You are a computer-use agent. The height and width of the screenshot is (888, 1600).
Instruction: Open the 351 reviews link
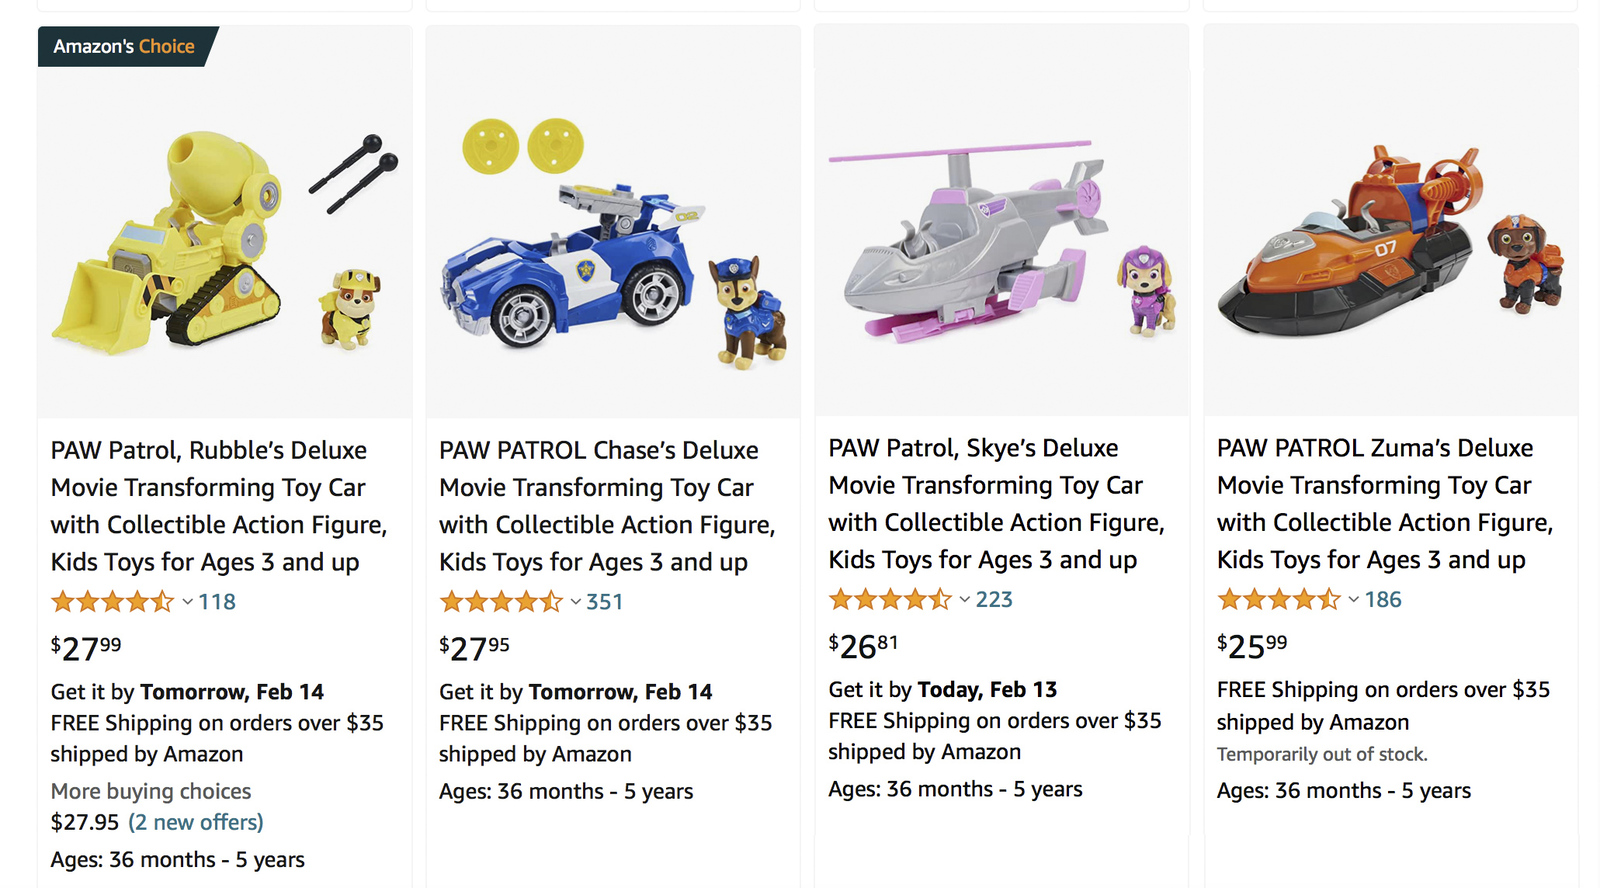pyautogui.click(x=605, y=602)
